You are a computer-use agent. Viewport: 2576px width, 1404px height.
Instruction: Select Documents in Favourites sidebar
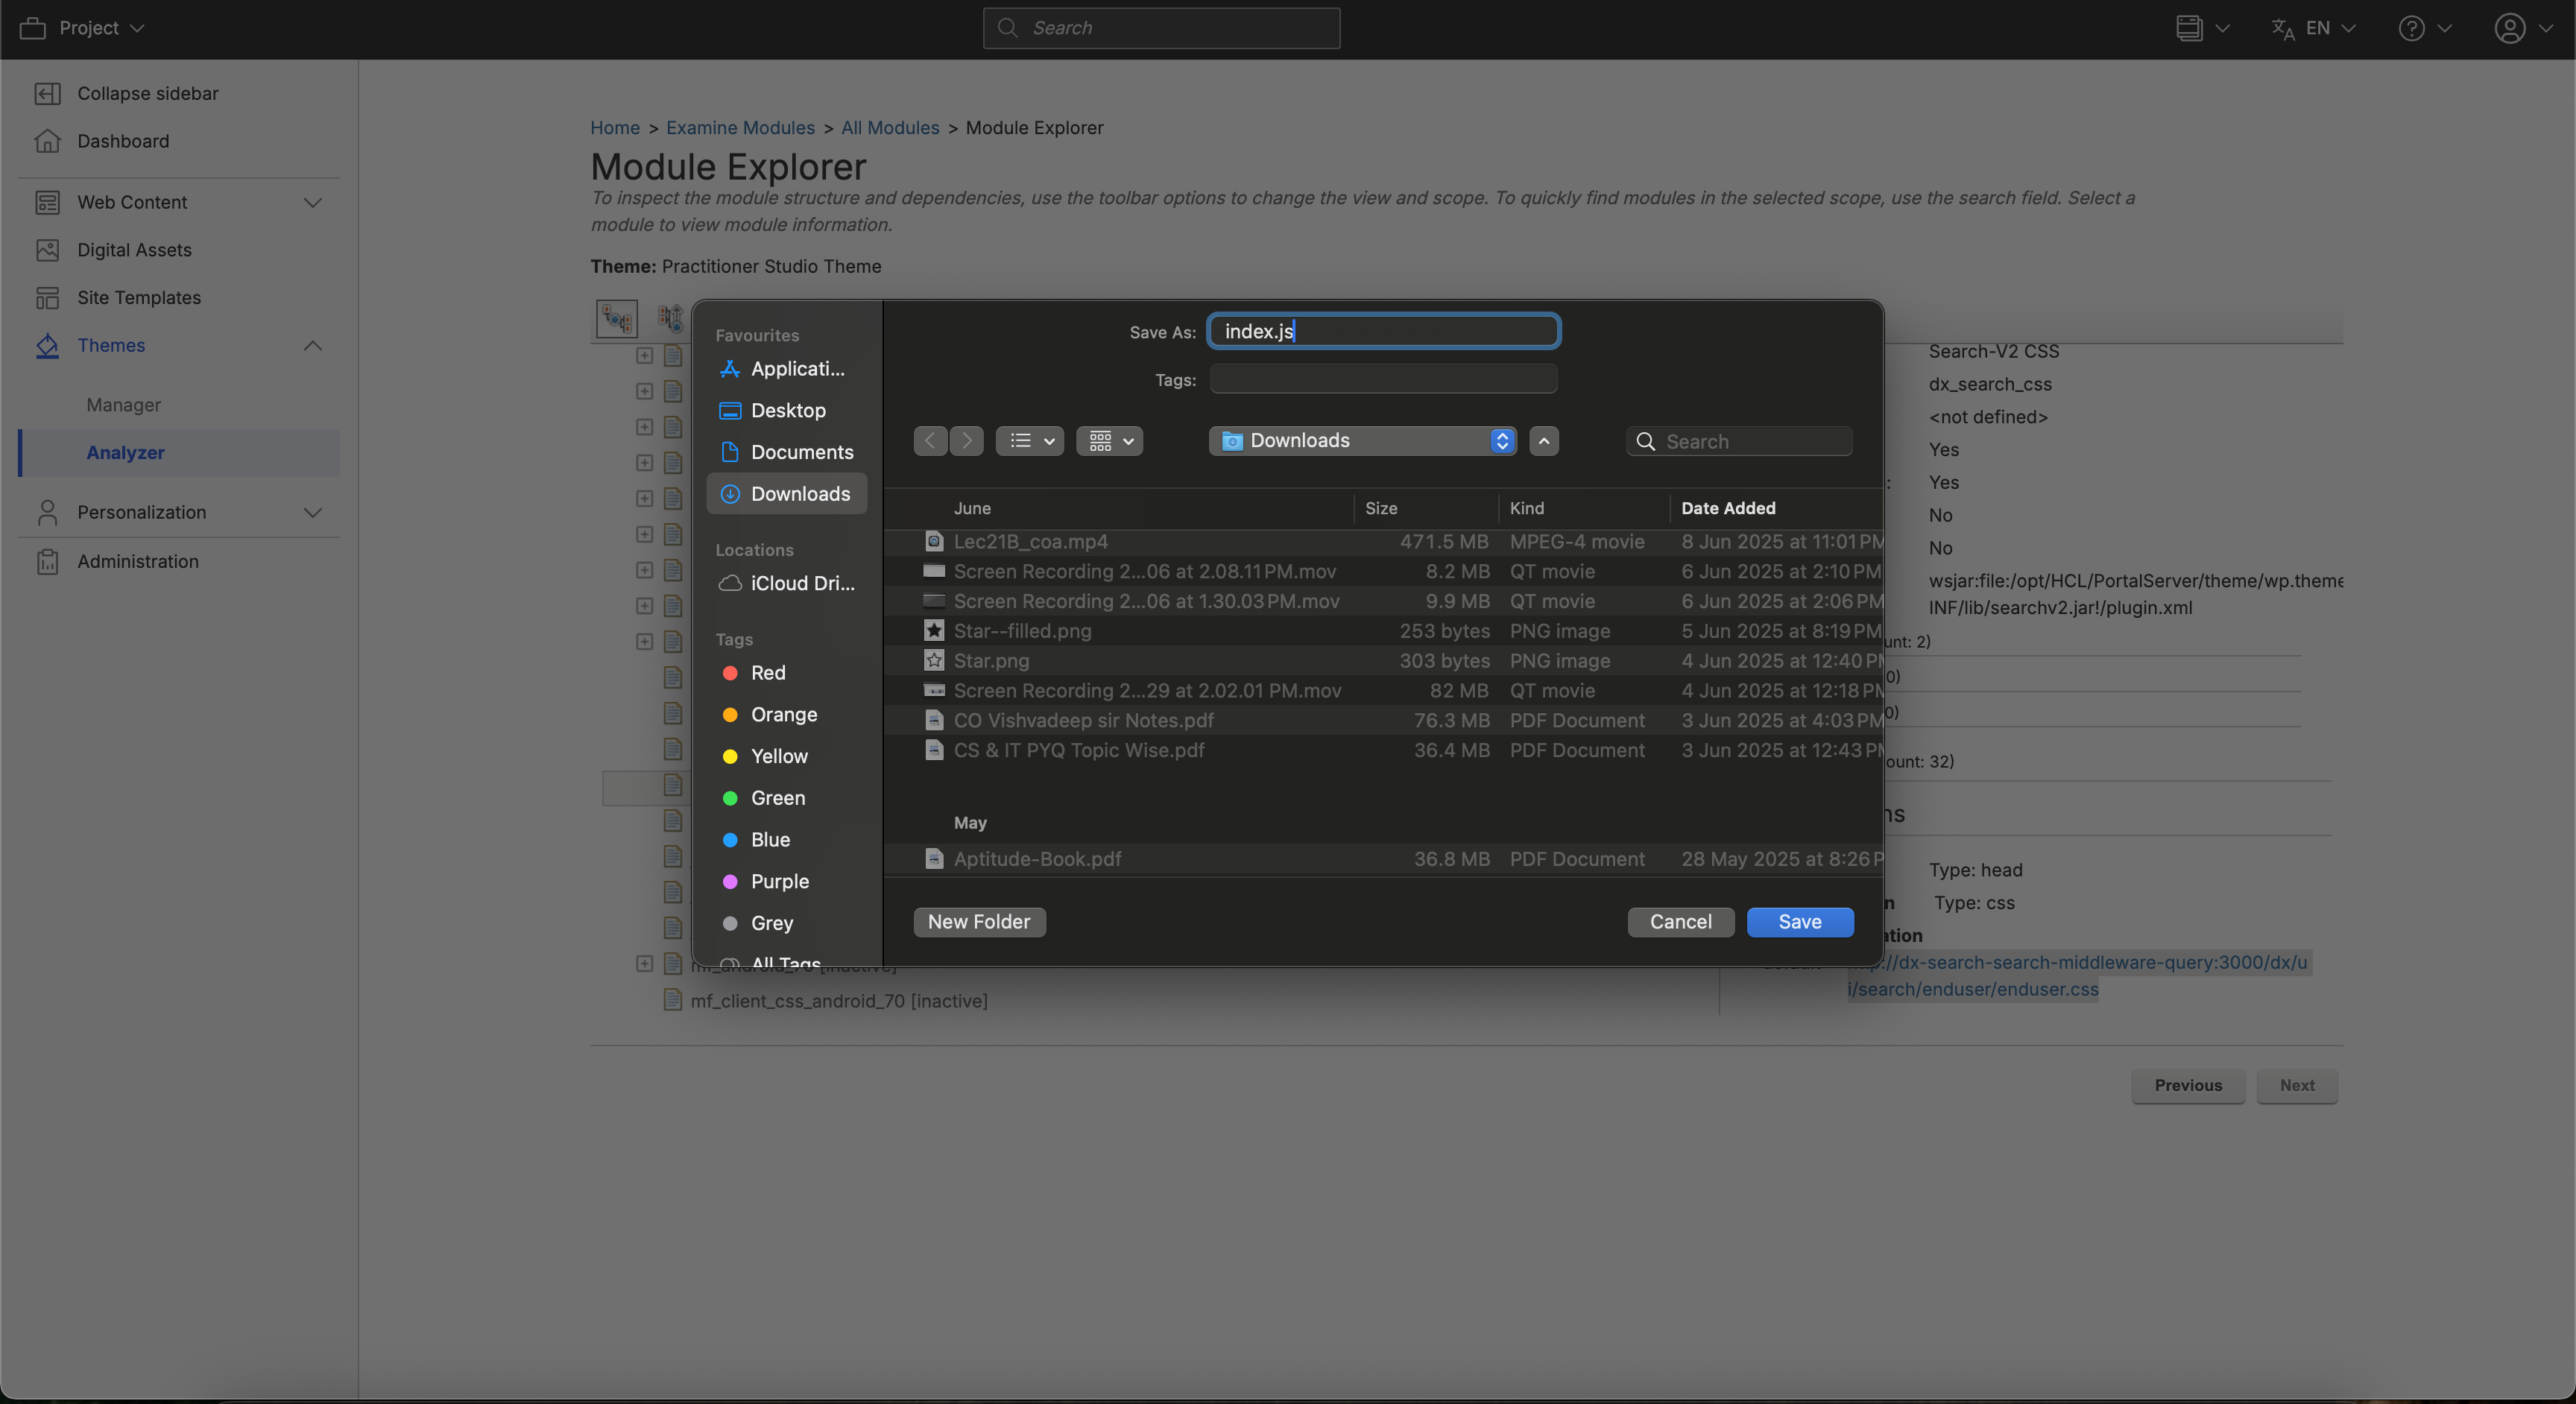801,453
